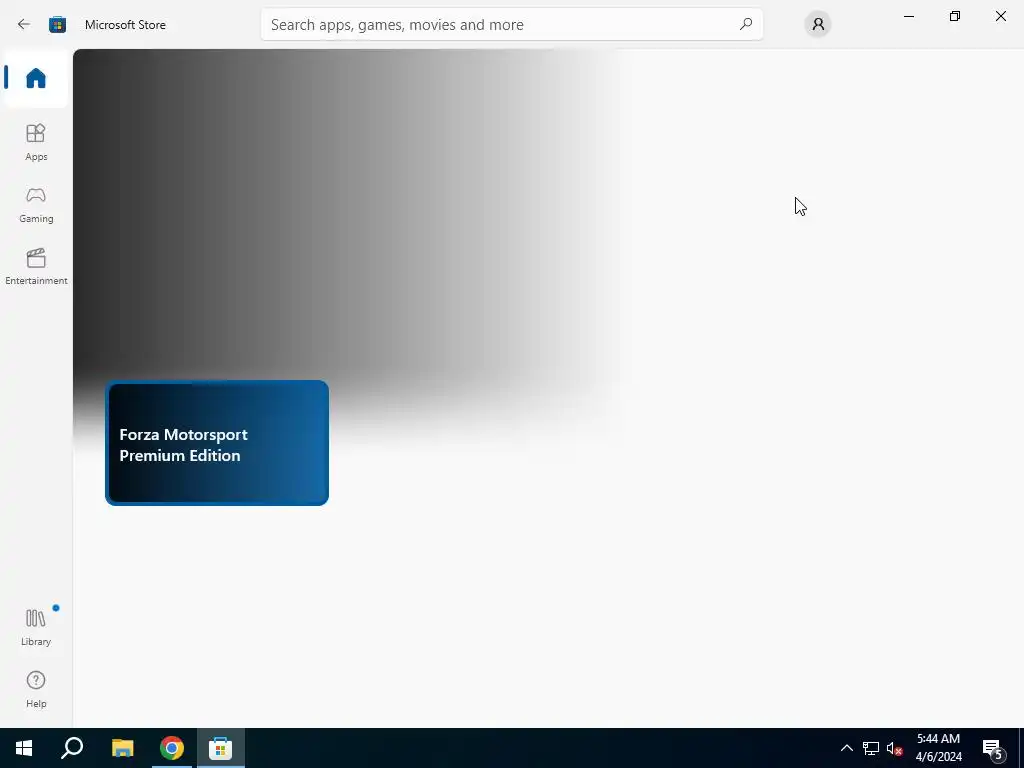
Task: Open the Gaming section
Action: 36,204
